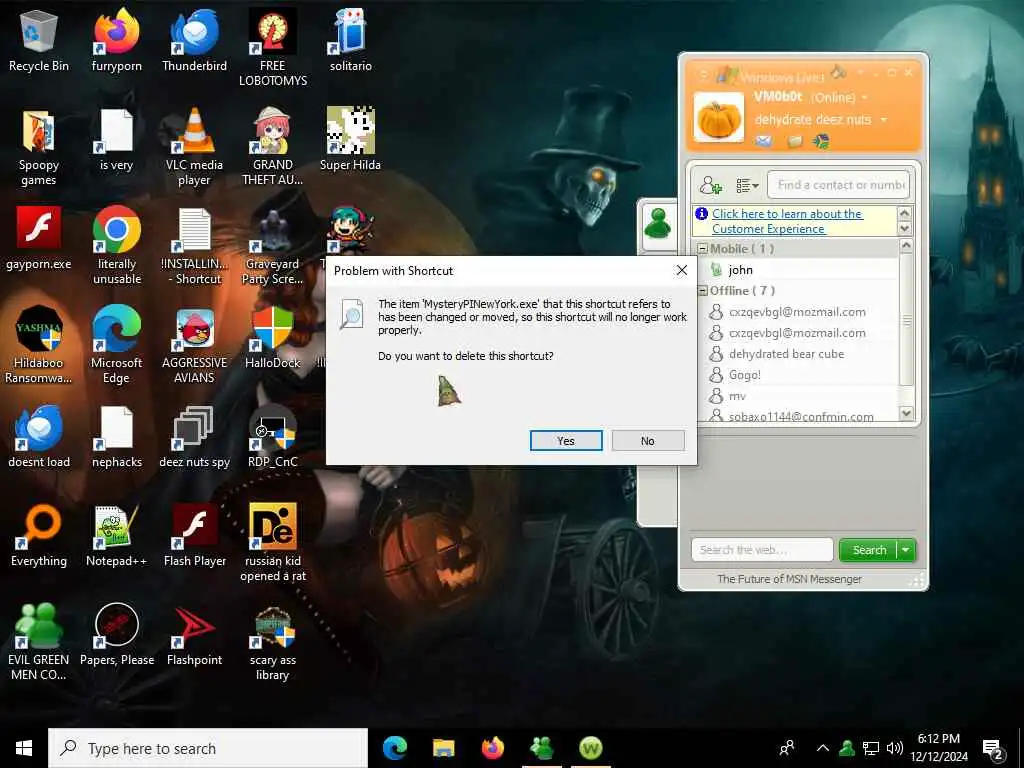Select the Papers, Please shortcut

pyautogui.click(x=117, y=635)
